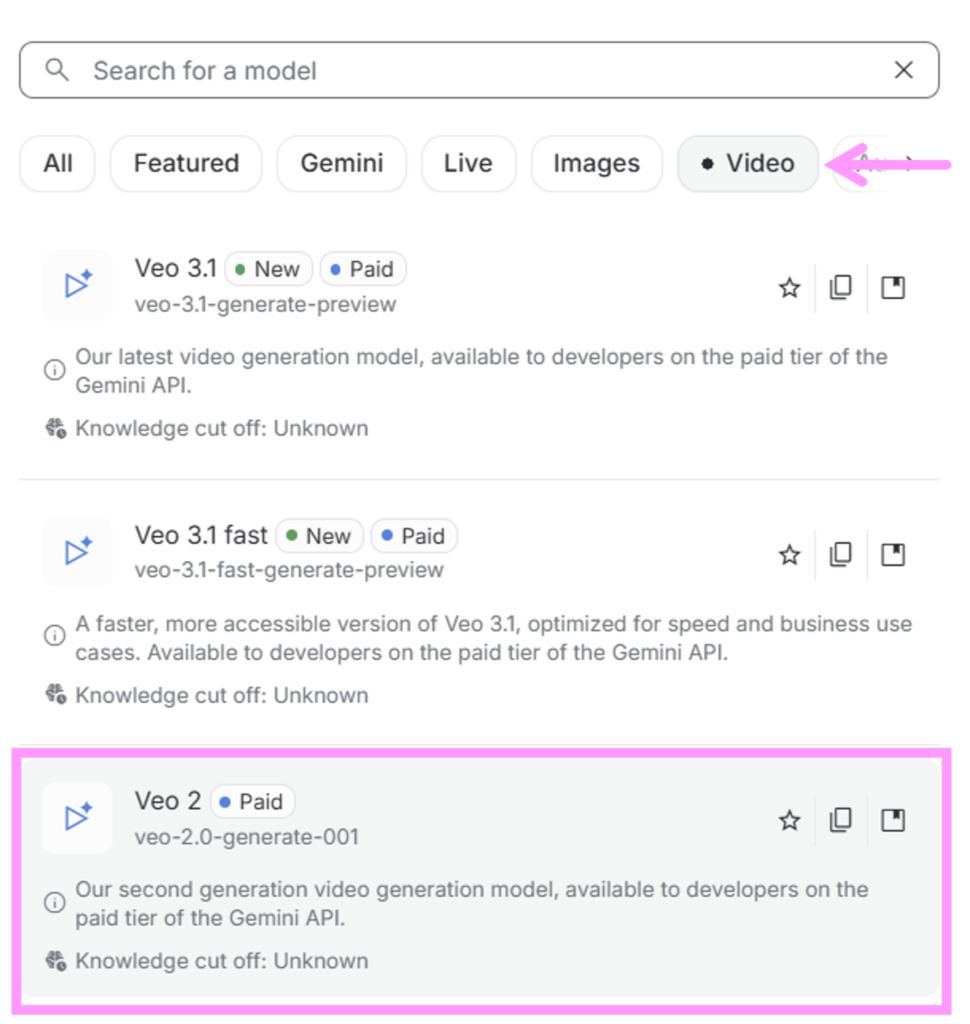Switch to the Featured filter

pos(186,163)
